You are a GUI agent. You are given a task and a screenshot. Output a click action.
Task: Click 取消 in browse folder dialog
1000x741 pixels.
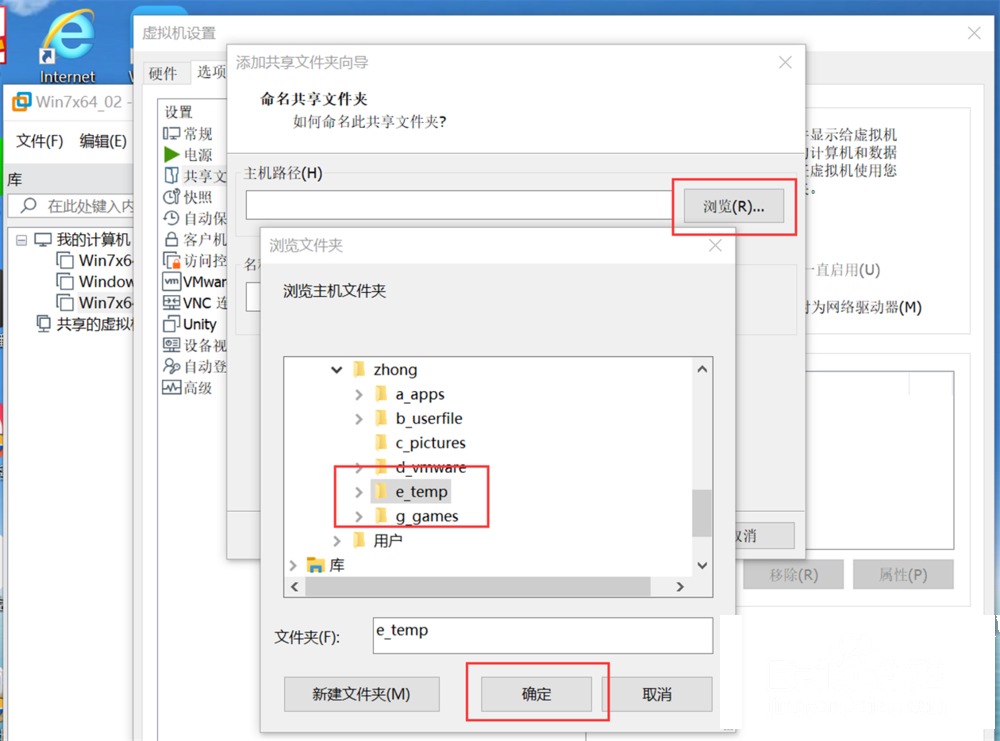(x=657, y=694)
